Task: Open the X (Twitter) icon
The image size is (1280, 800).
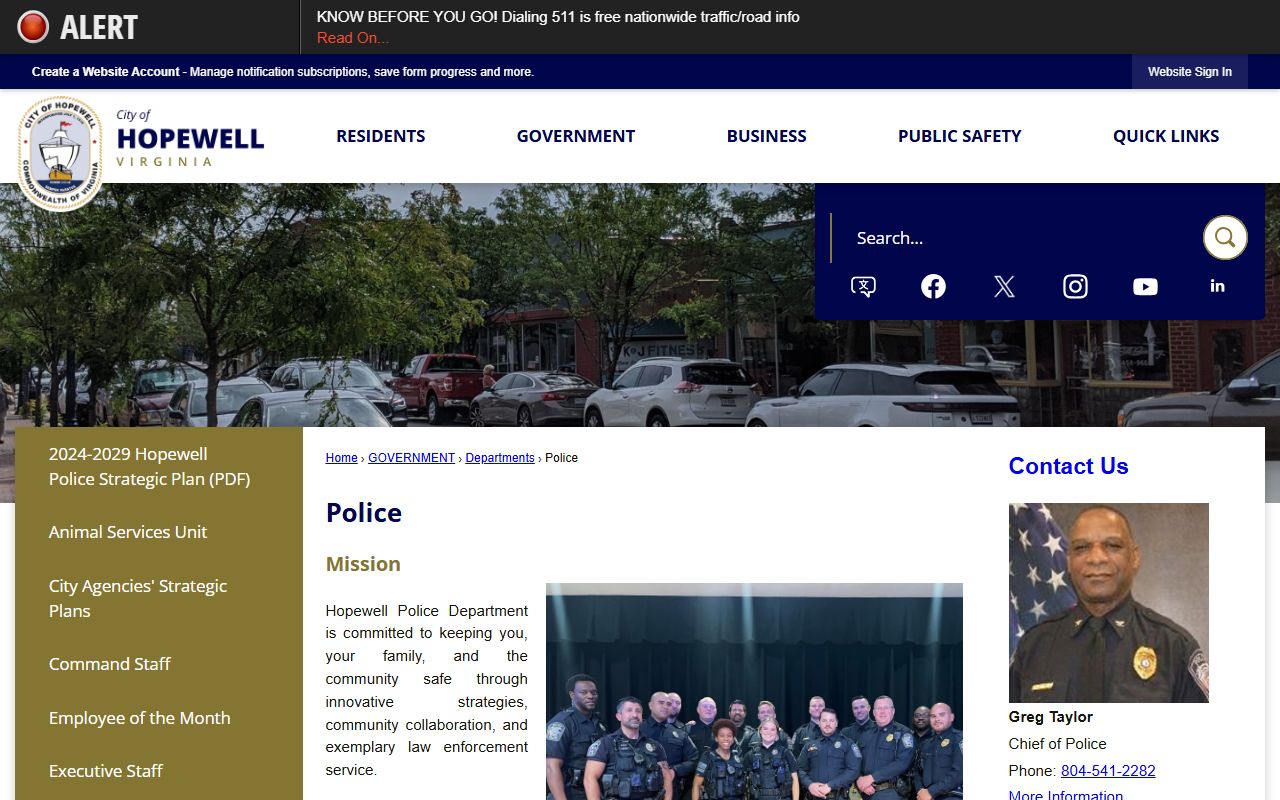Action: (x=1004, y=287)
